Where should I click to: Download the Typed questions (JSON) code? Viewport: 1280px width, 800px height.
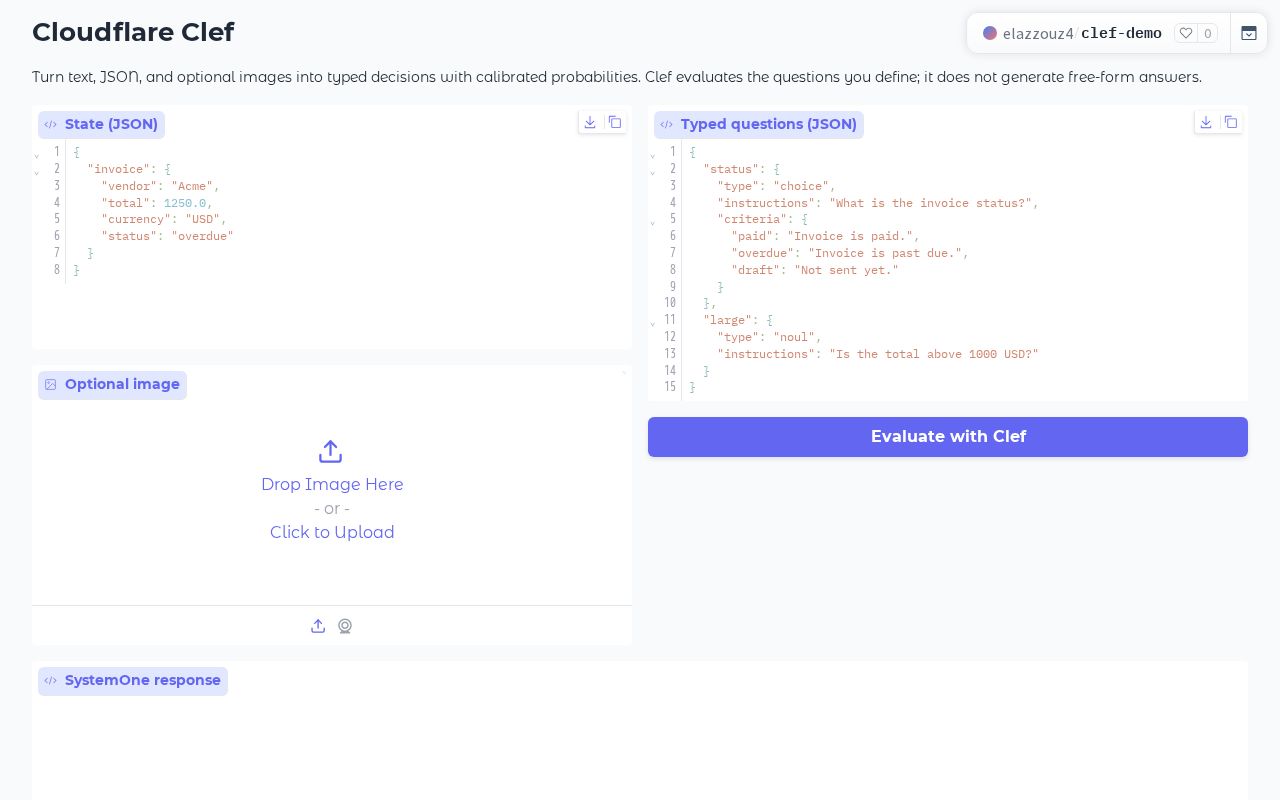click(x=1206, y=122)
